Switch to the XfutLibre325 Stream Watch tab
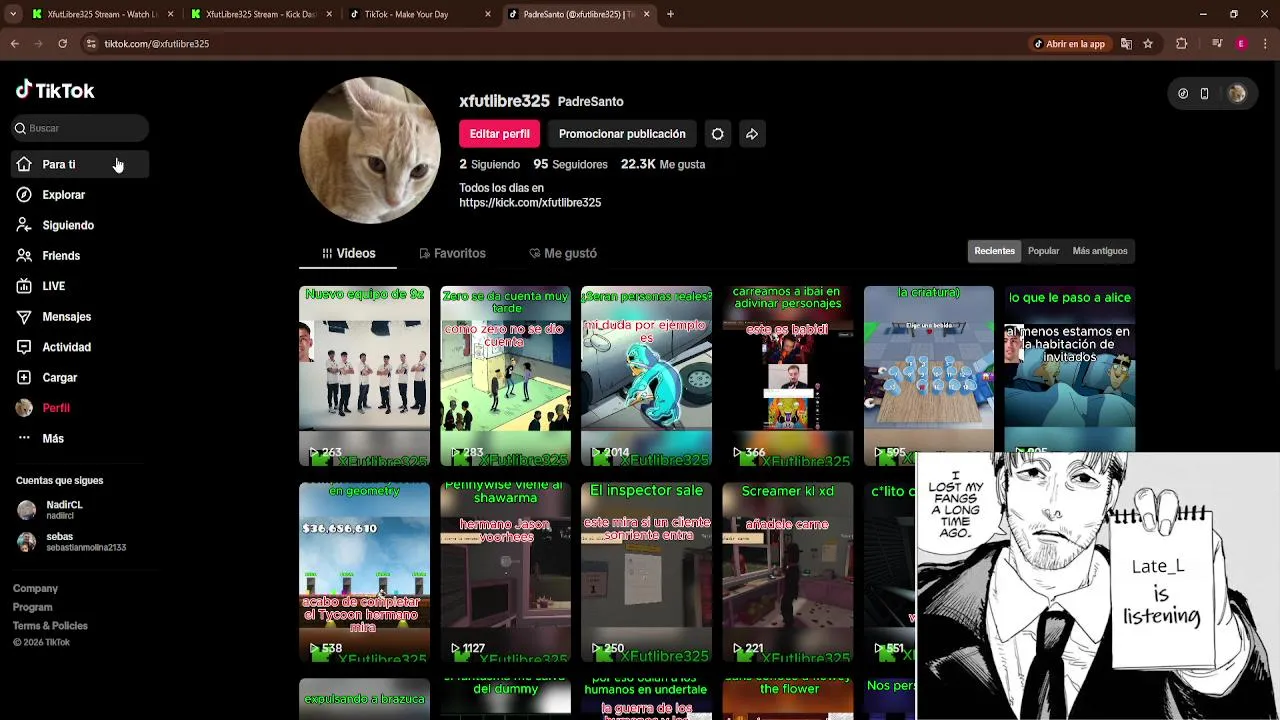 point(100,14)
